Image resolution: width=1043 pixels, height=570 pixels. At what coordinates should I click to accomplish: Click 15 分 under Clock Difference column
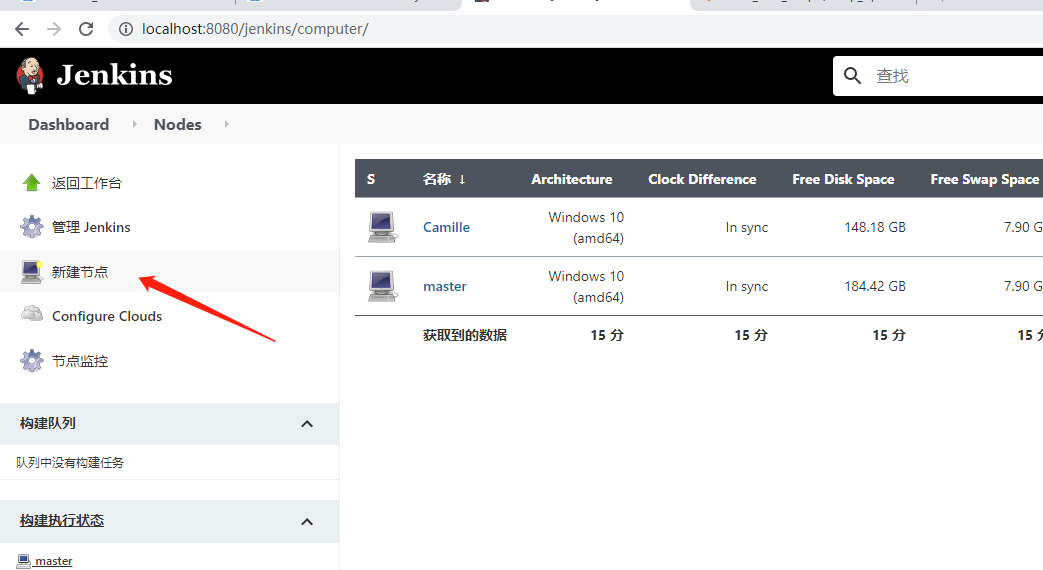tap(751, 335)
